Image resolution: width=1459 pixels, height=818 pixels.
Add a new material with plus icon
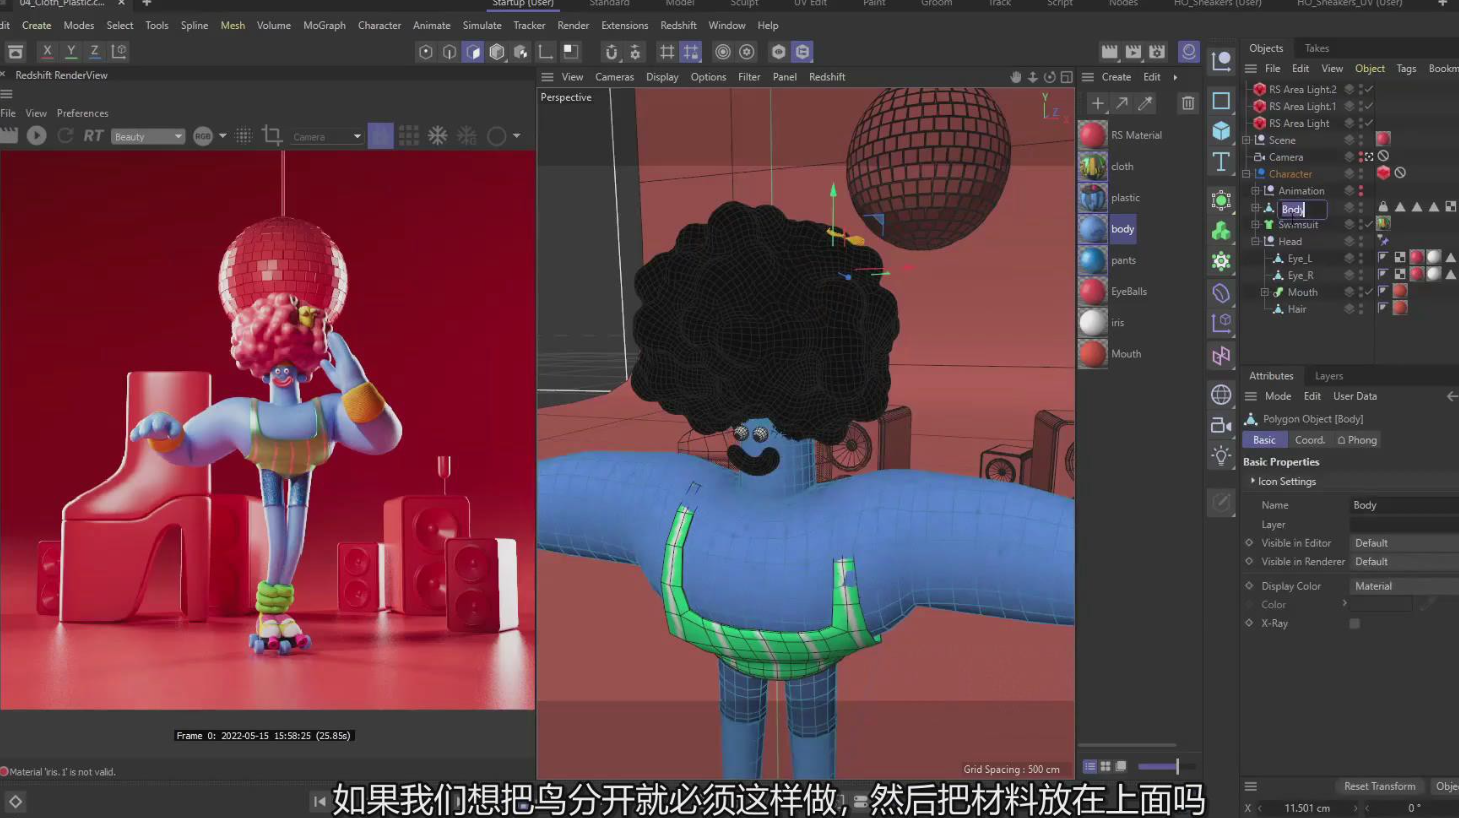[x=1097, y=103]
